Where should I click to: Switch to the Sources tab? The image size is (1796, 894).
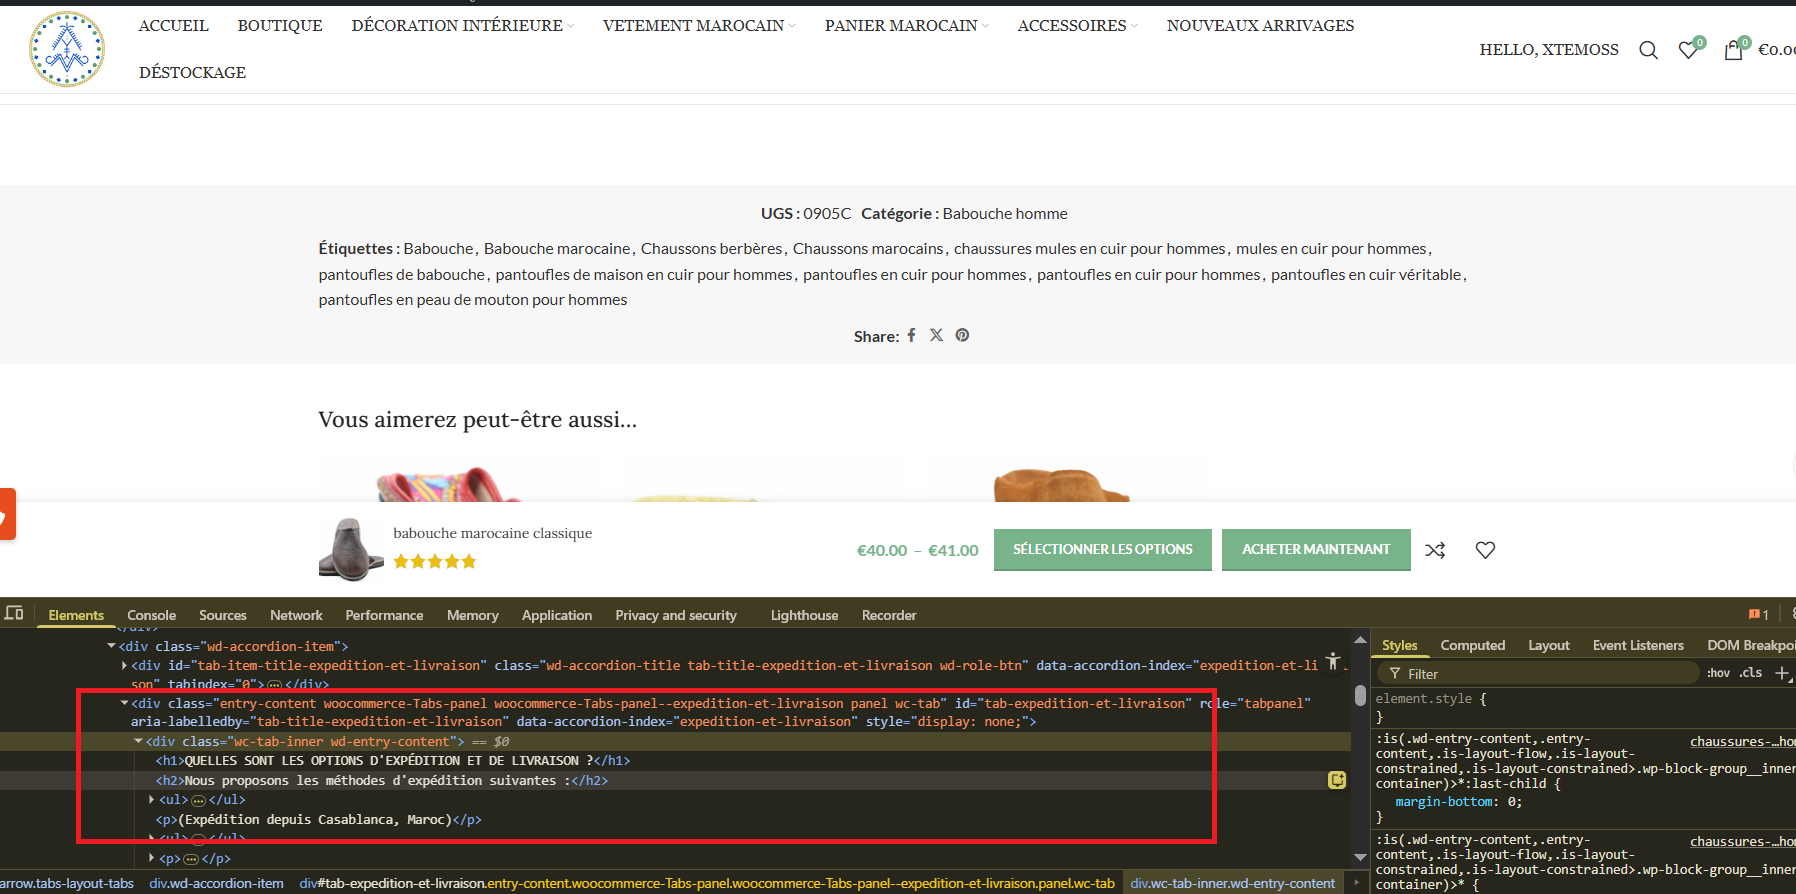pyautogui.click(x=222, y=615)
